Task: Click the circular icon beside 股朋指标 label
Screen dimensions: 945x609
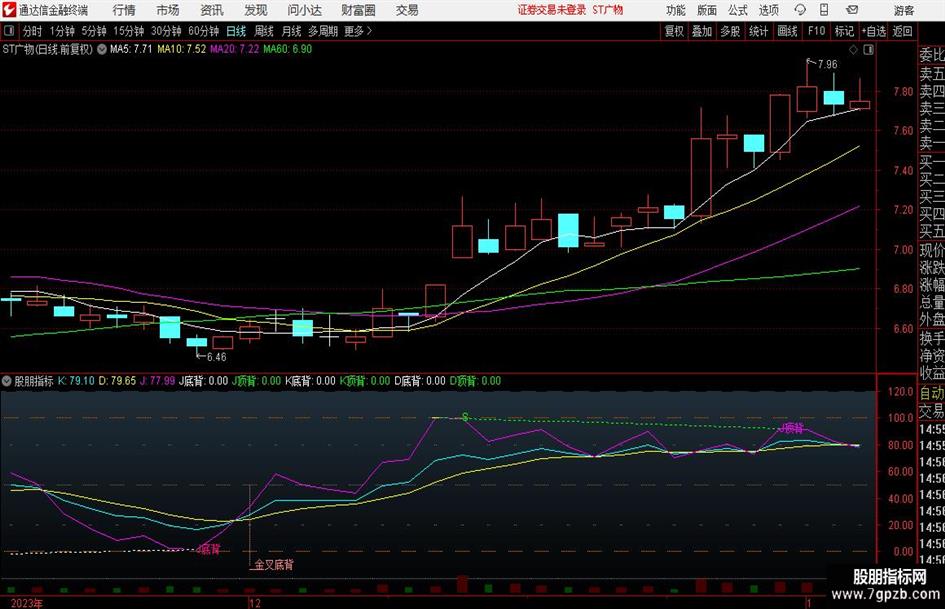Action: (6, 381)
